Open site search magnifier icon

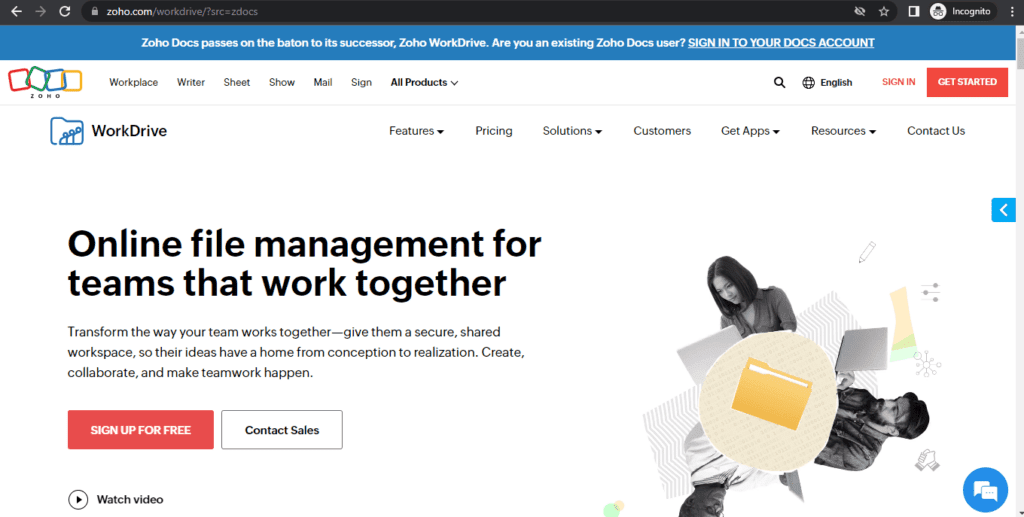click(x=779, y=82)
